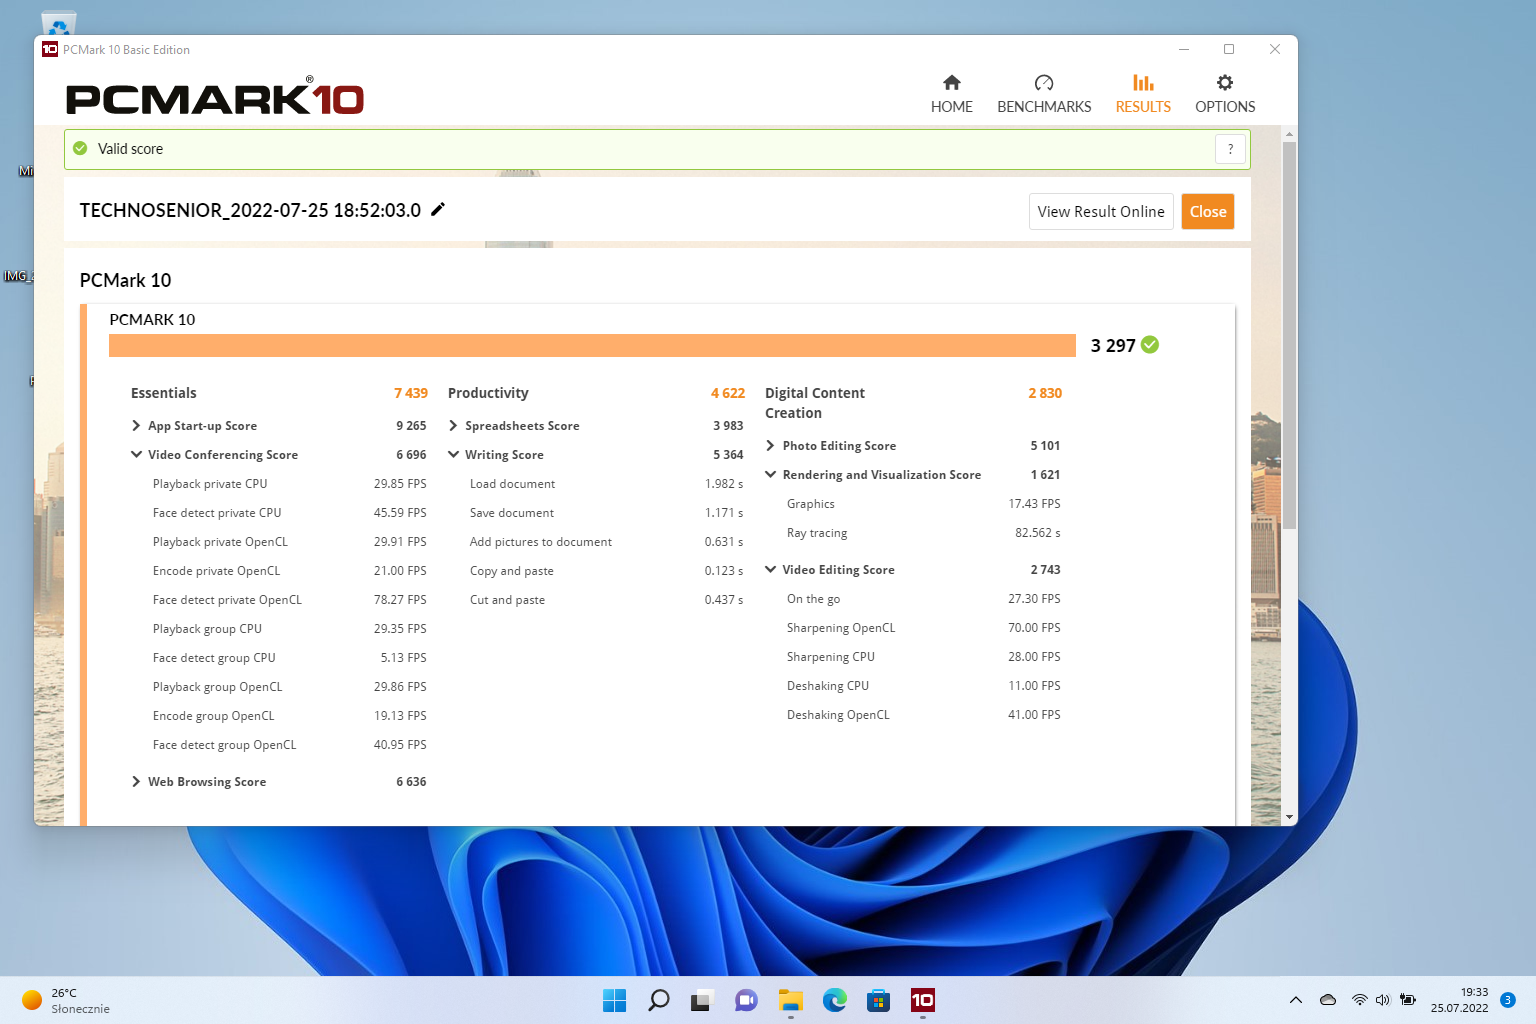Open taskbar Search

pos(659,1000)
